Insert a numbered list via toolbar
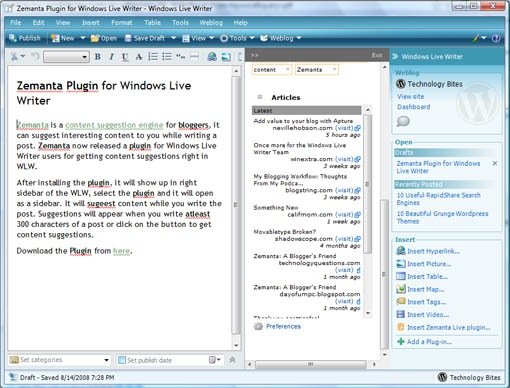The width and height of the screenshot is (510, 388). [153, 56]
